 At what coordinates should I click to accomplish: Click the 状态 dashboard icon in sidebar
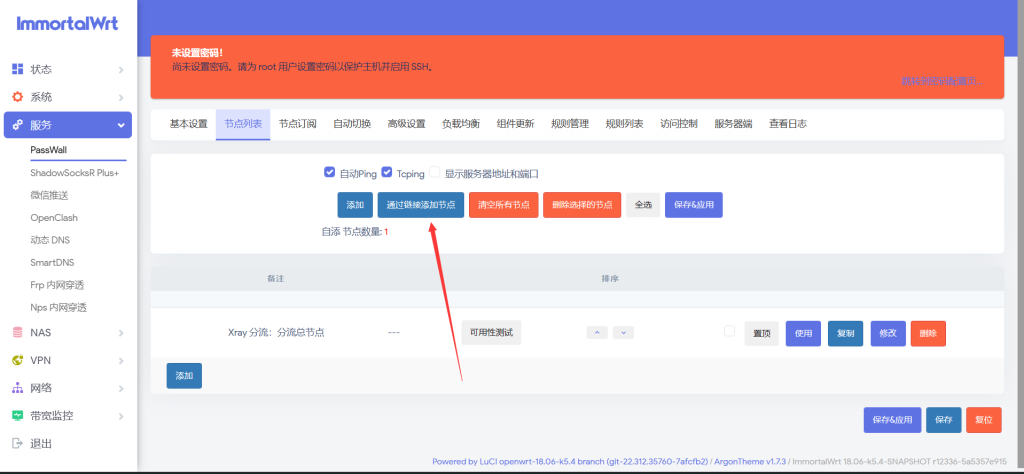tap(17, 69)
